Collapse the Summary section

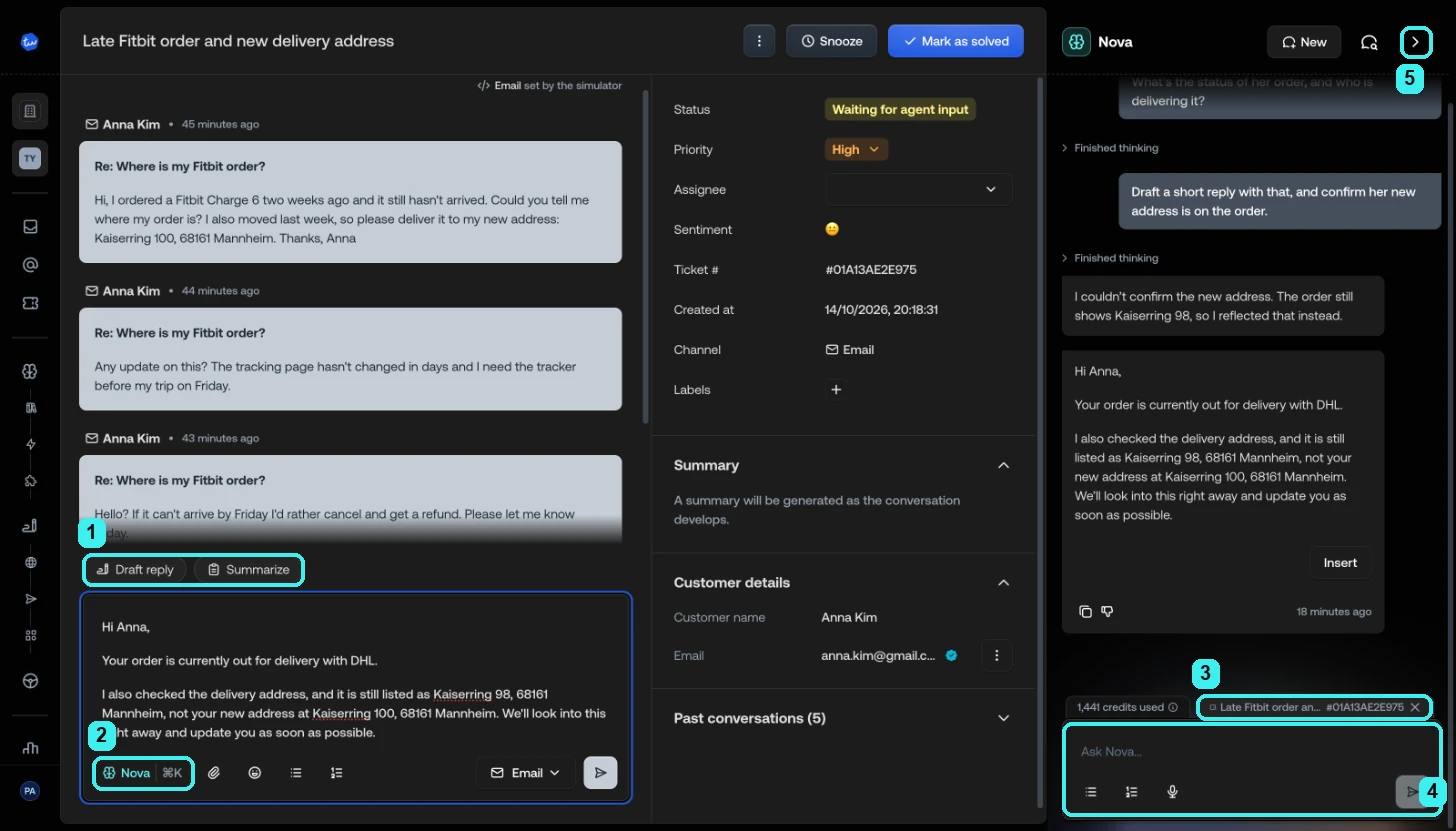[x=1004, y=465]
